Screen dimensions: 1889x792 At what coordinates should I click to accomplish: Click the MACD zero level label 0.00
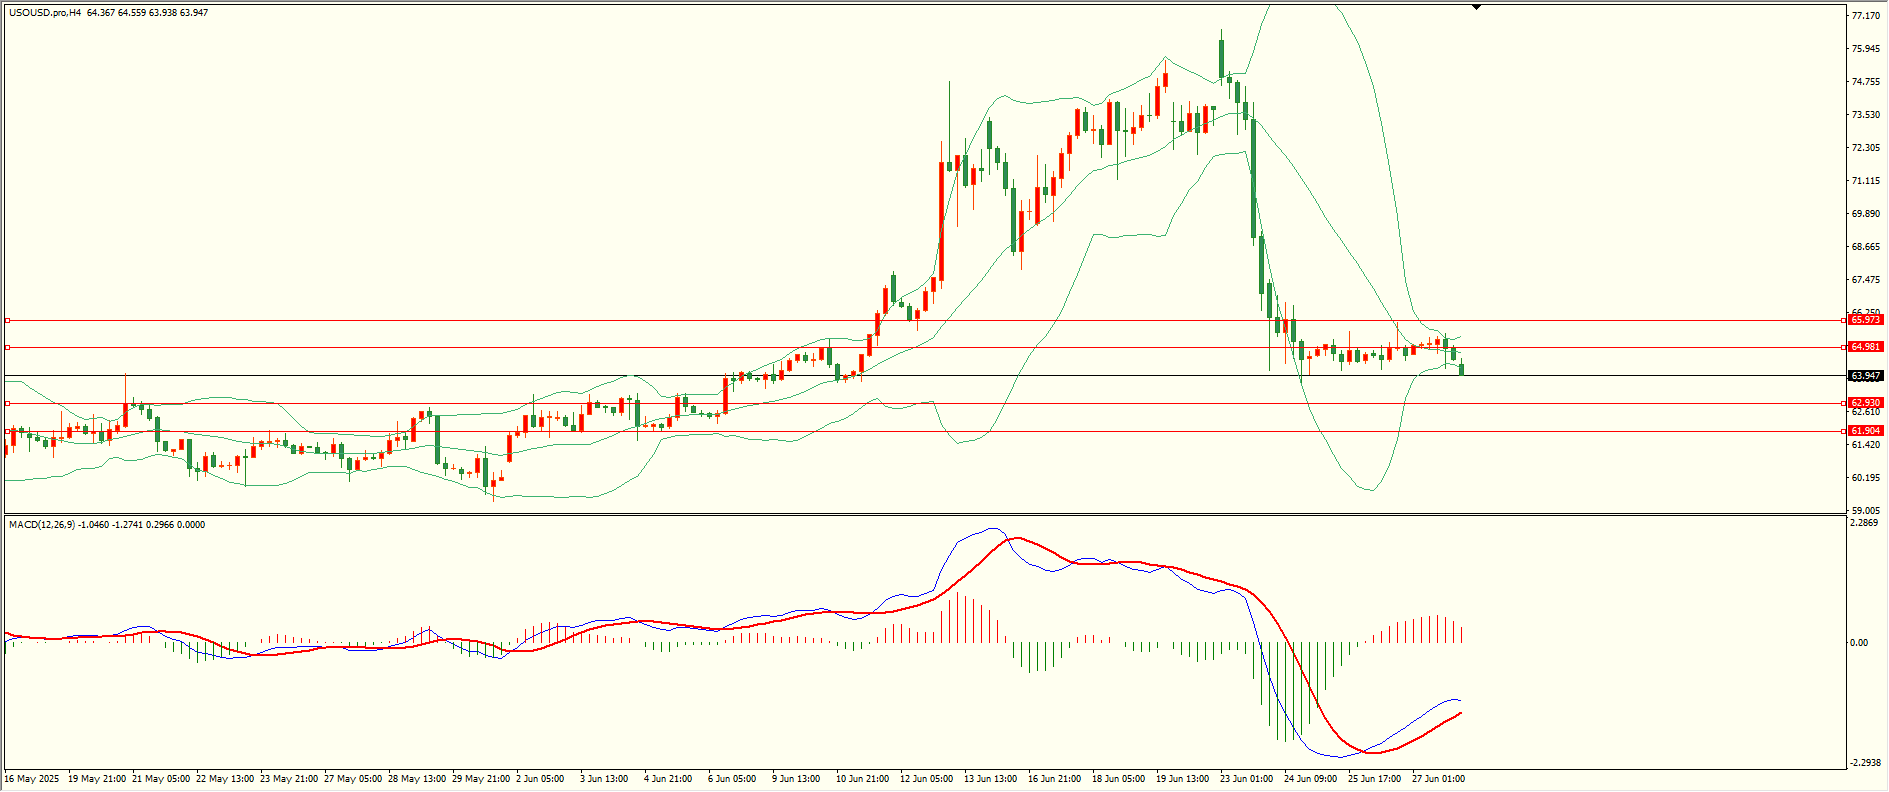1860,643
